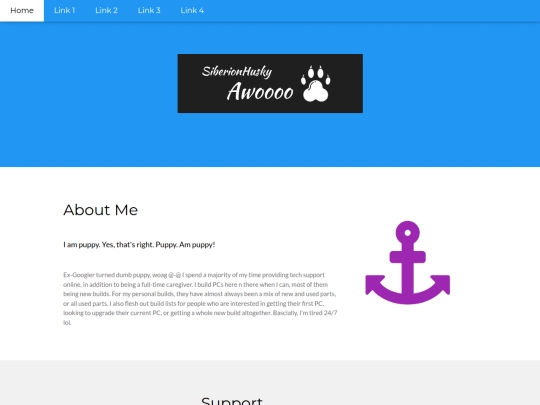Click the white paw print icon
540x405 pixels.
tap(315, 84)
